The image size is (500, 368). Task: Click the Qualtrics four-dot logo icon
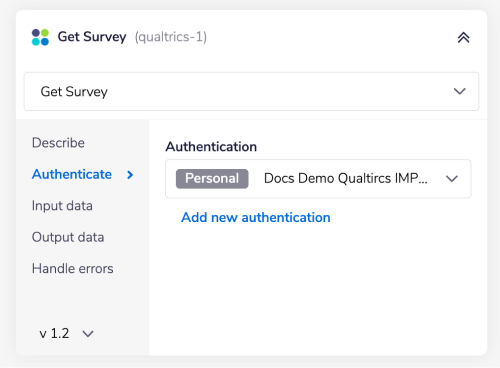(40, 37)
